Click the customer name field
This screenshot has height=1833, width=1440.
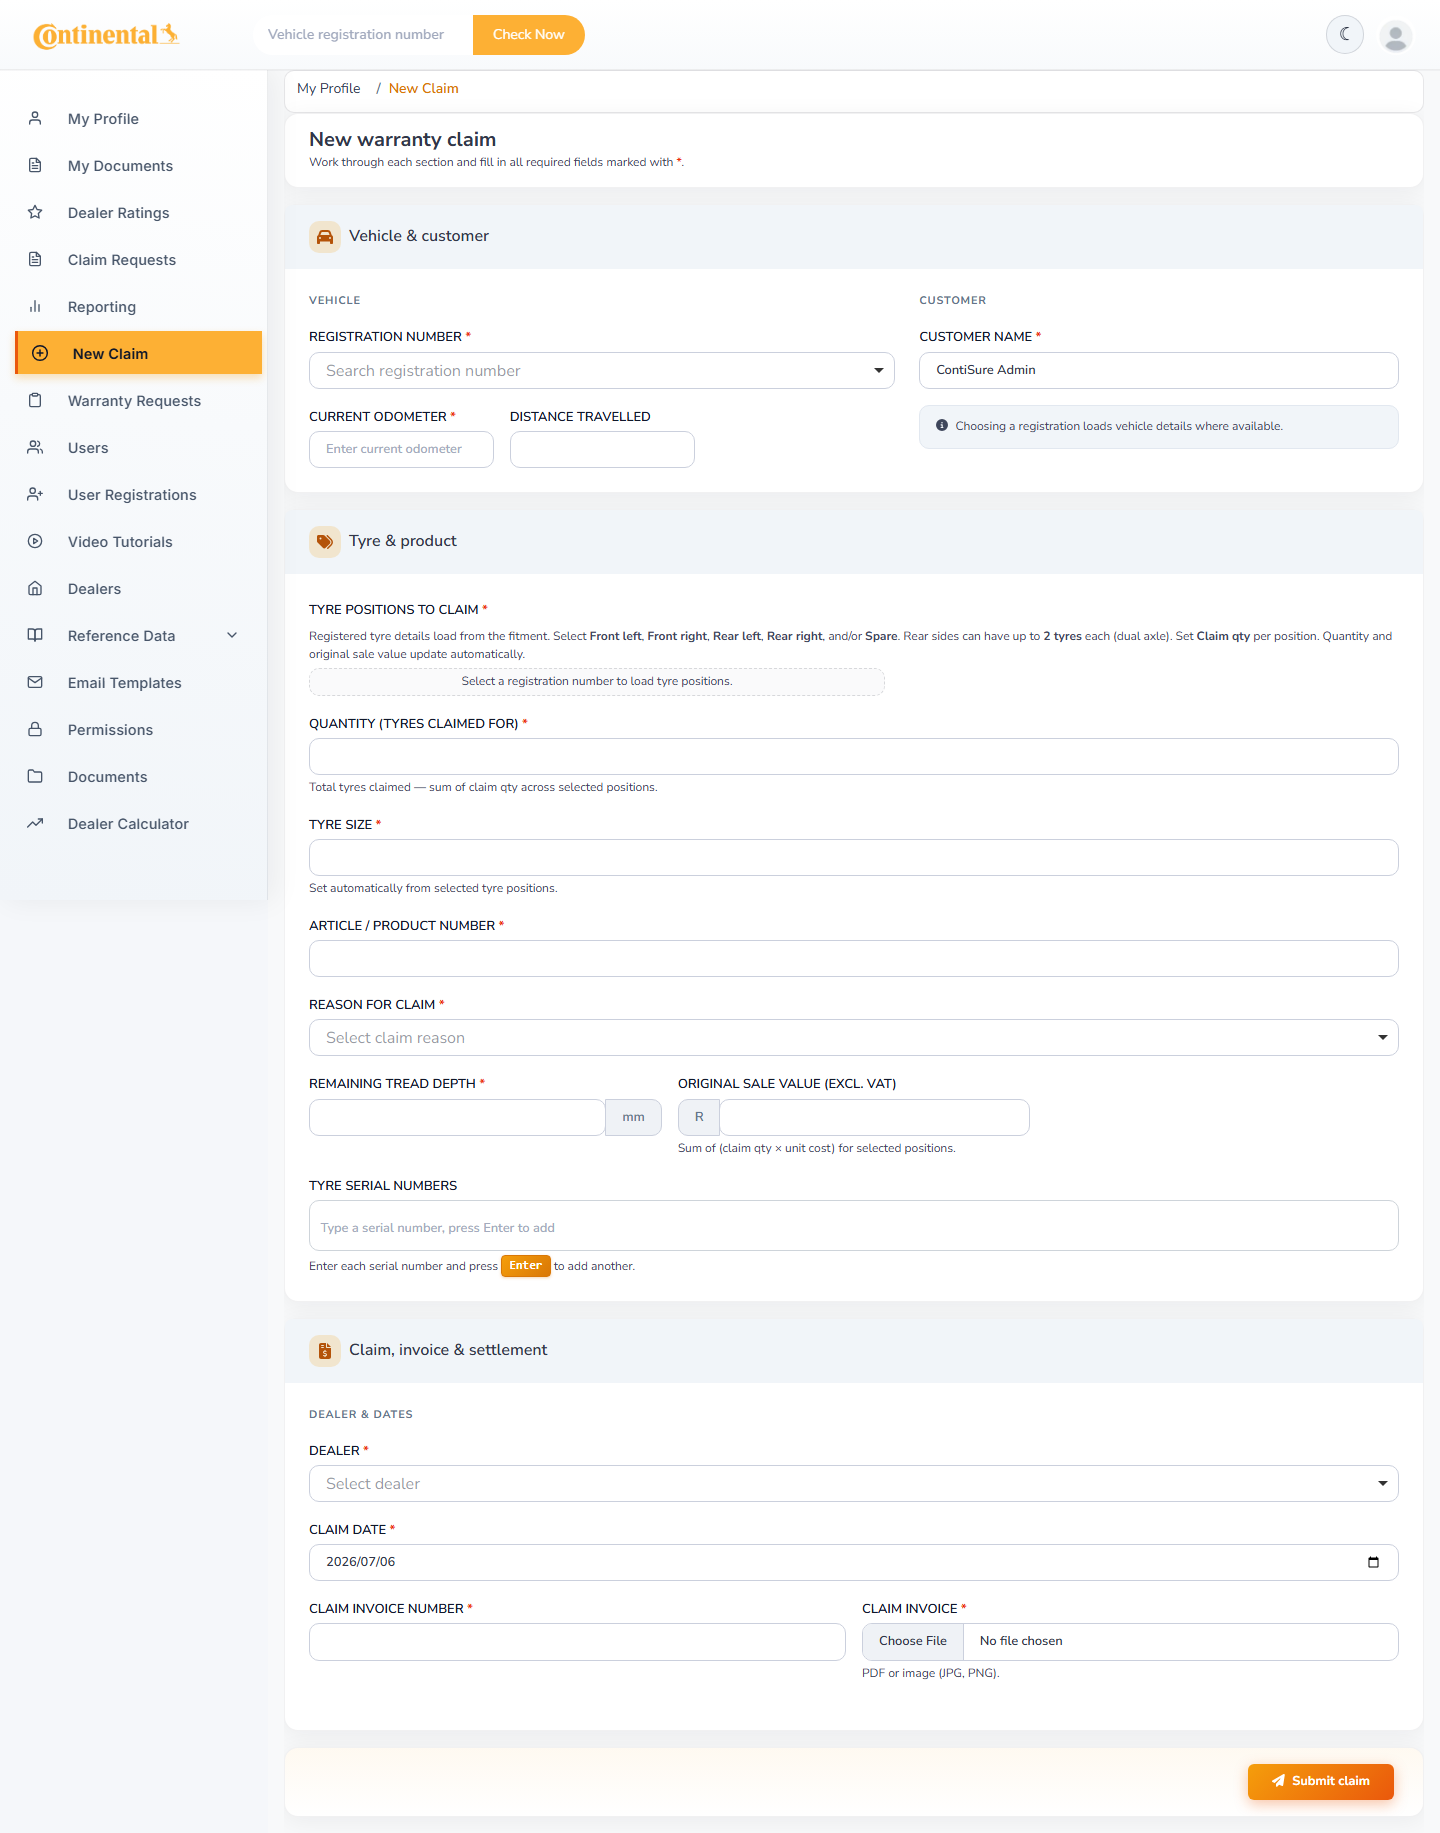(1158, 370)
